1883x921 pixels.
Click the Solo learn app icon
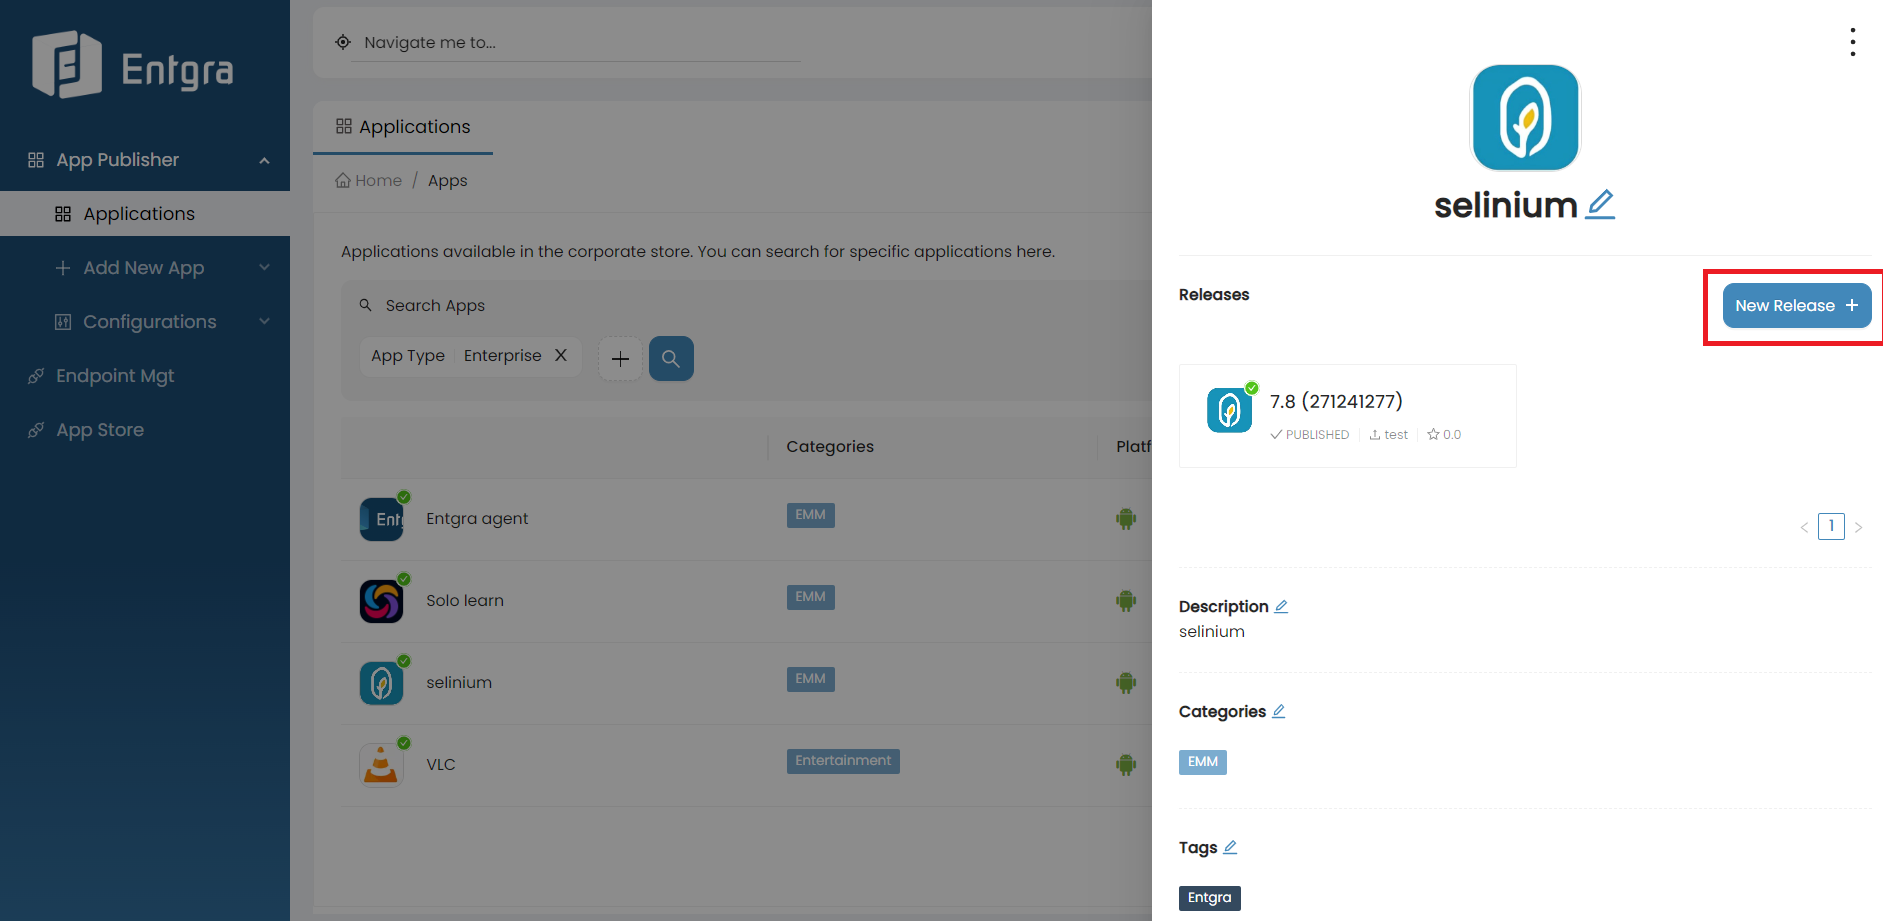pos(381,601)
